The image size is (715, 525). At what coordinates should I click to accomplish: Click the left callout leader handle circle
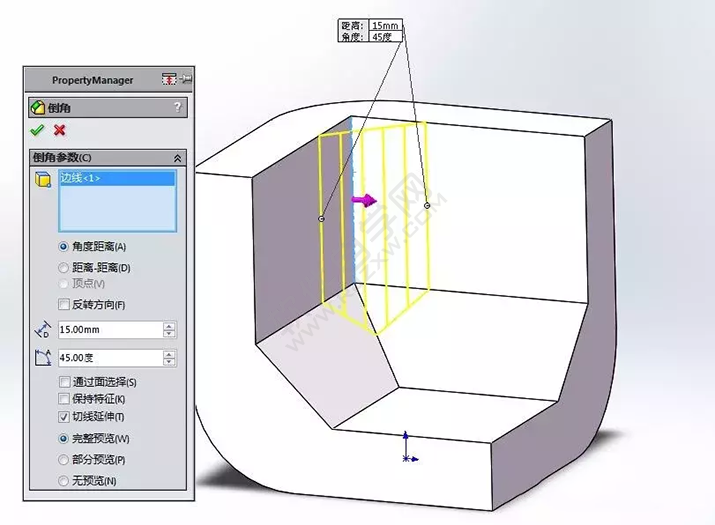click(x=321, y=219)
